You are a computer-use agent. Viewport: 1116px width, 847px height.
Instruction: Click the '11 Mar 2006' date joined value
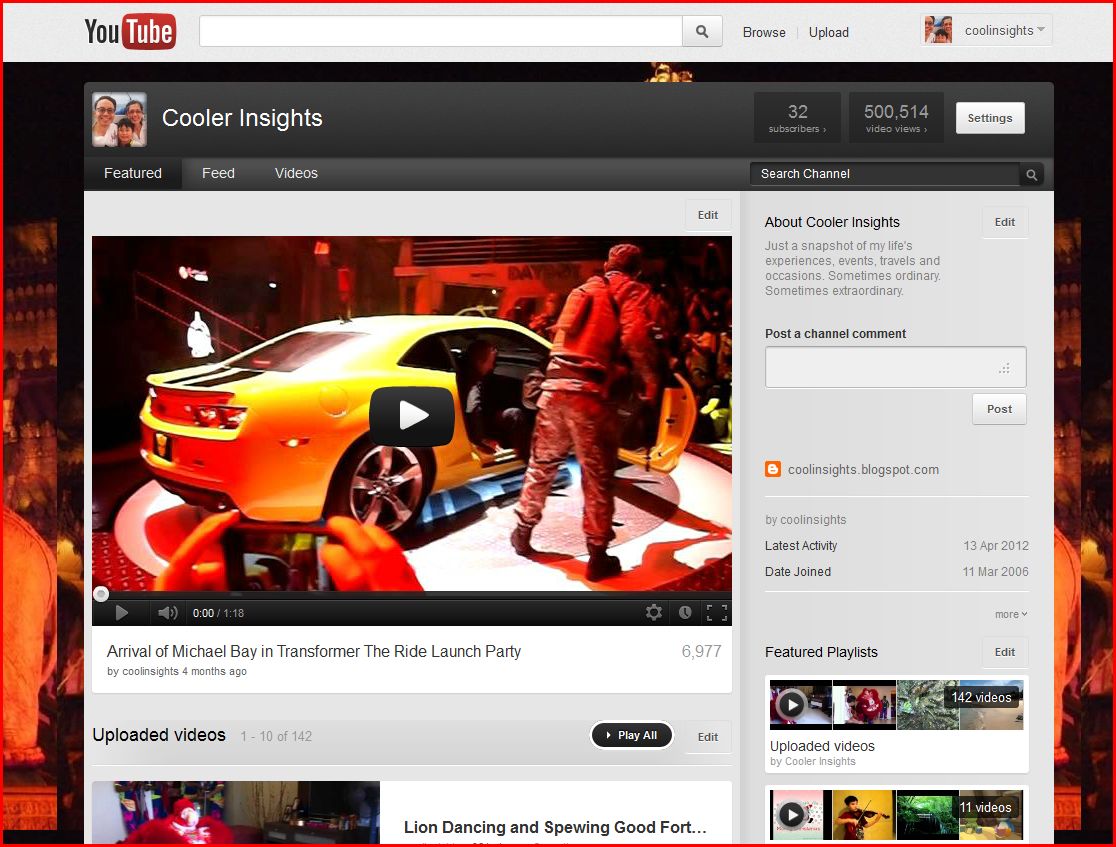click(x=995, y=572)
